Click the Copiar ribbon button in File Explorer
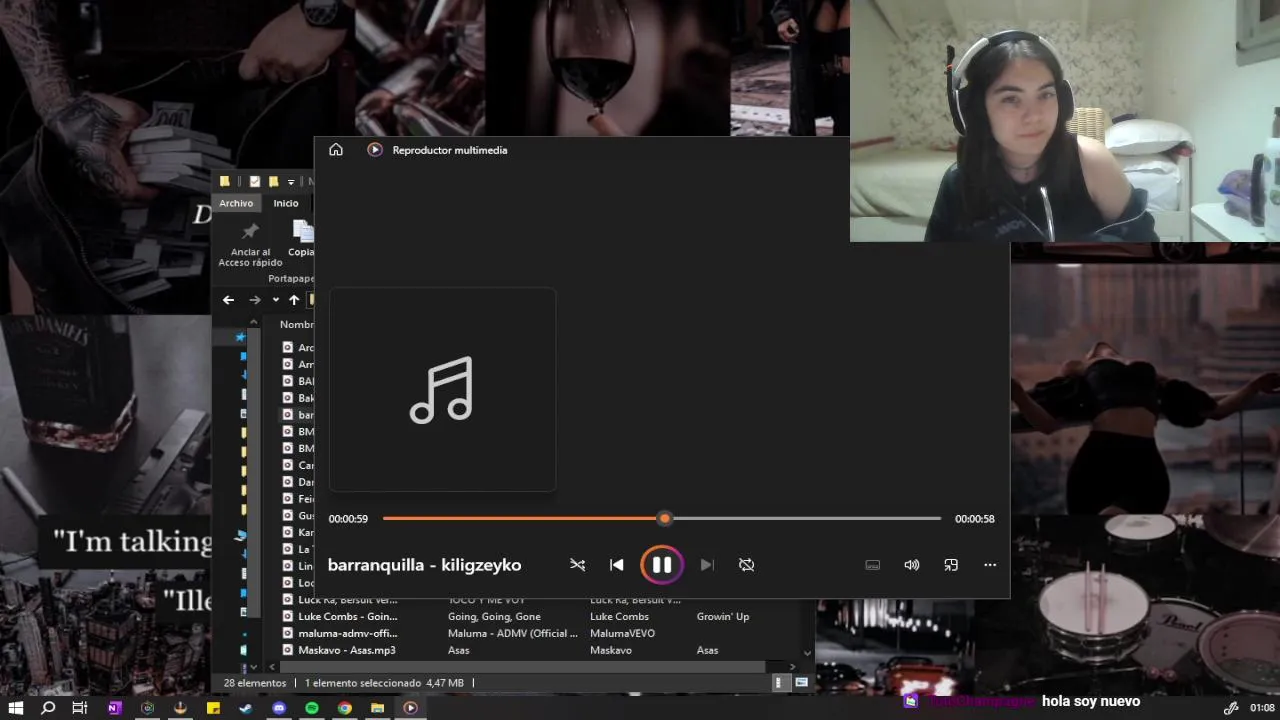 pos(301,240)
